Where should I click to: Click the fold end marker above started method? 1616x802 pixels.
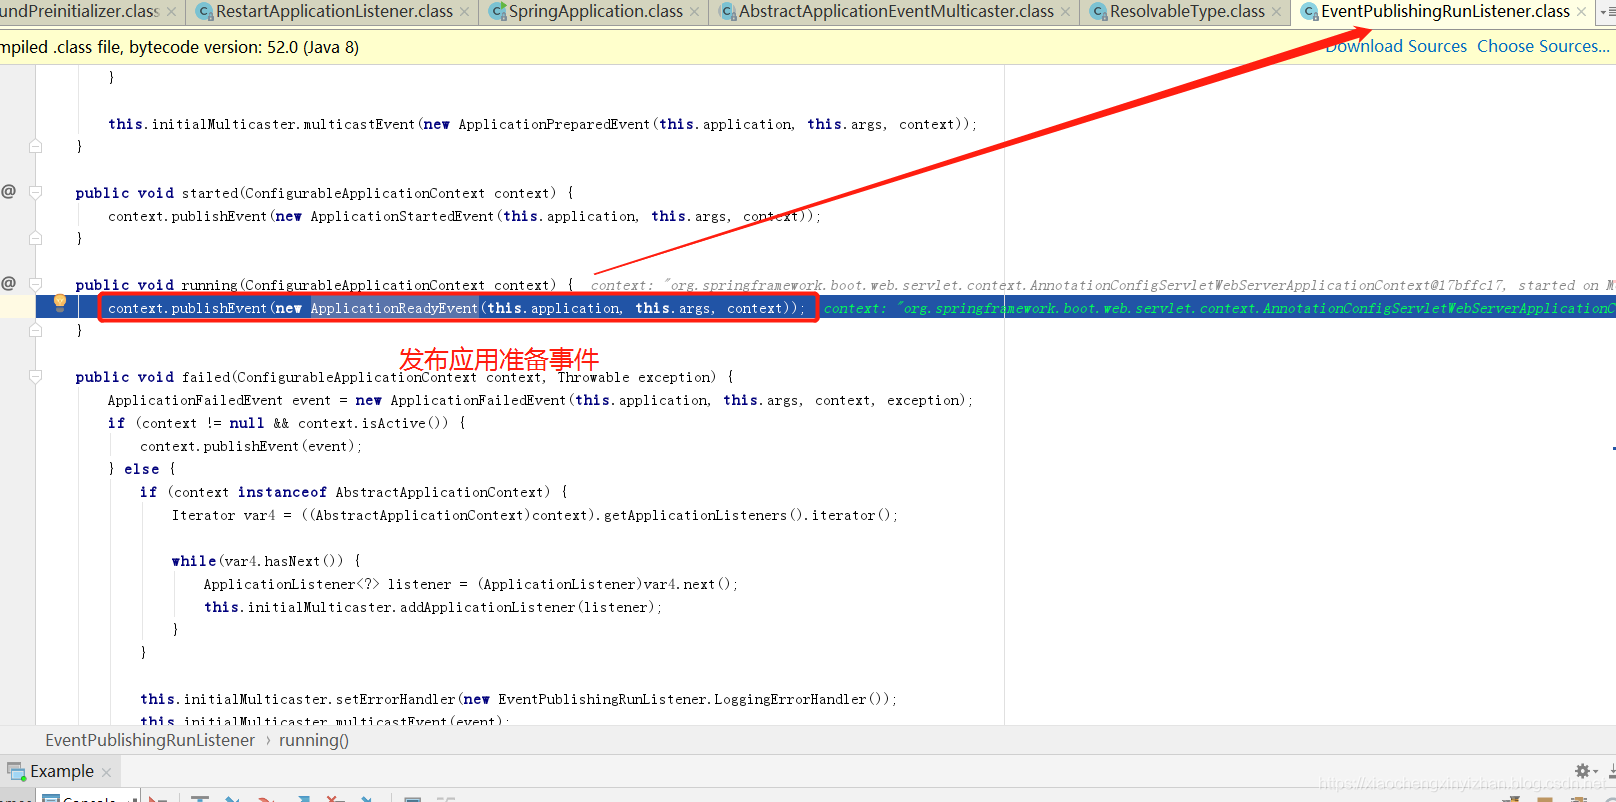click(x=36, y=146)
